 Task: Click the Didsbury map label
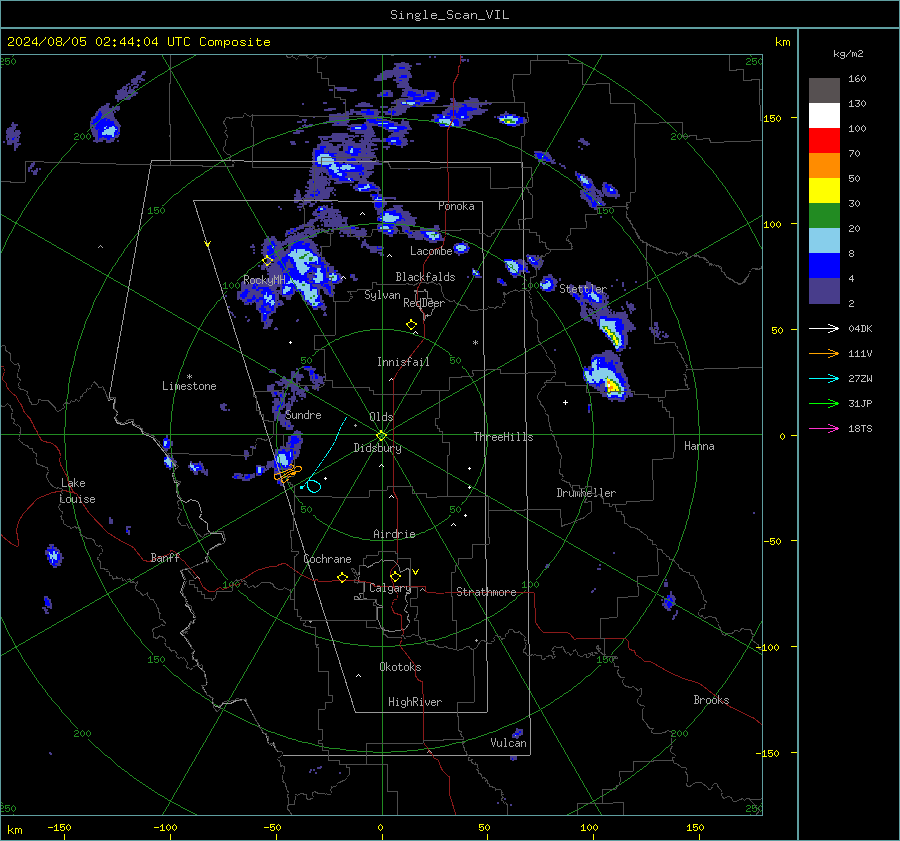tap(377, 448)
